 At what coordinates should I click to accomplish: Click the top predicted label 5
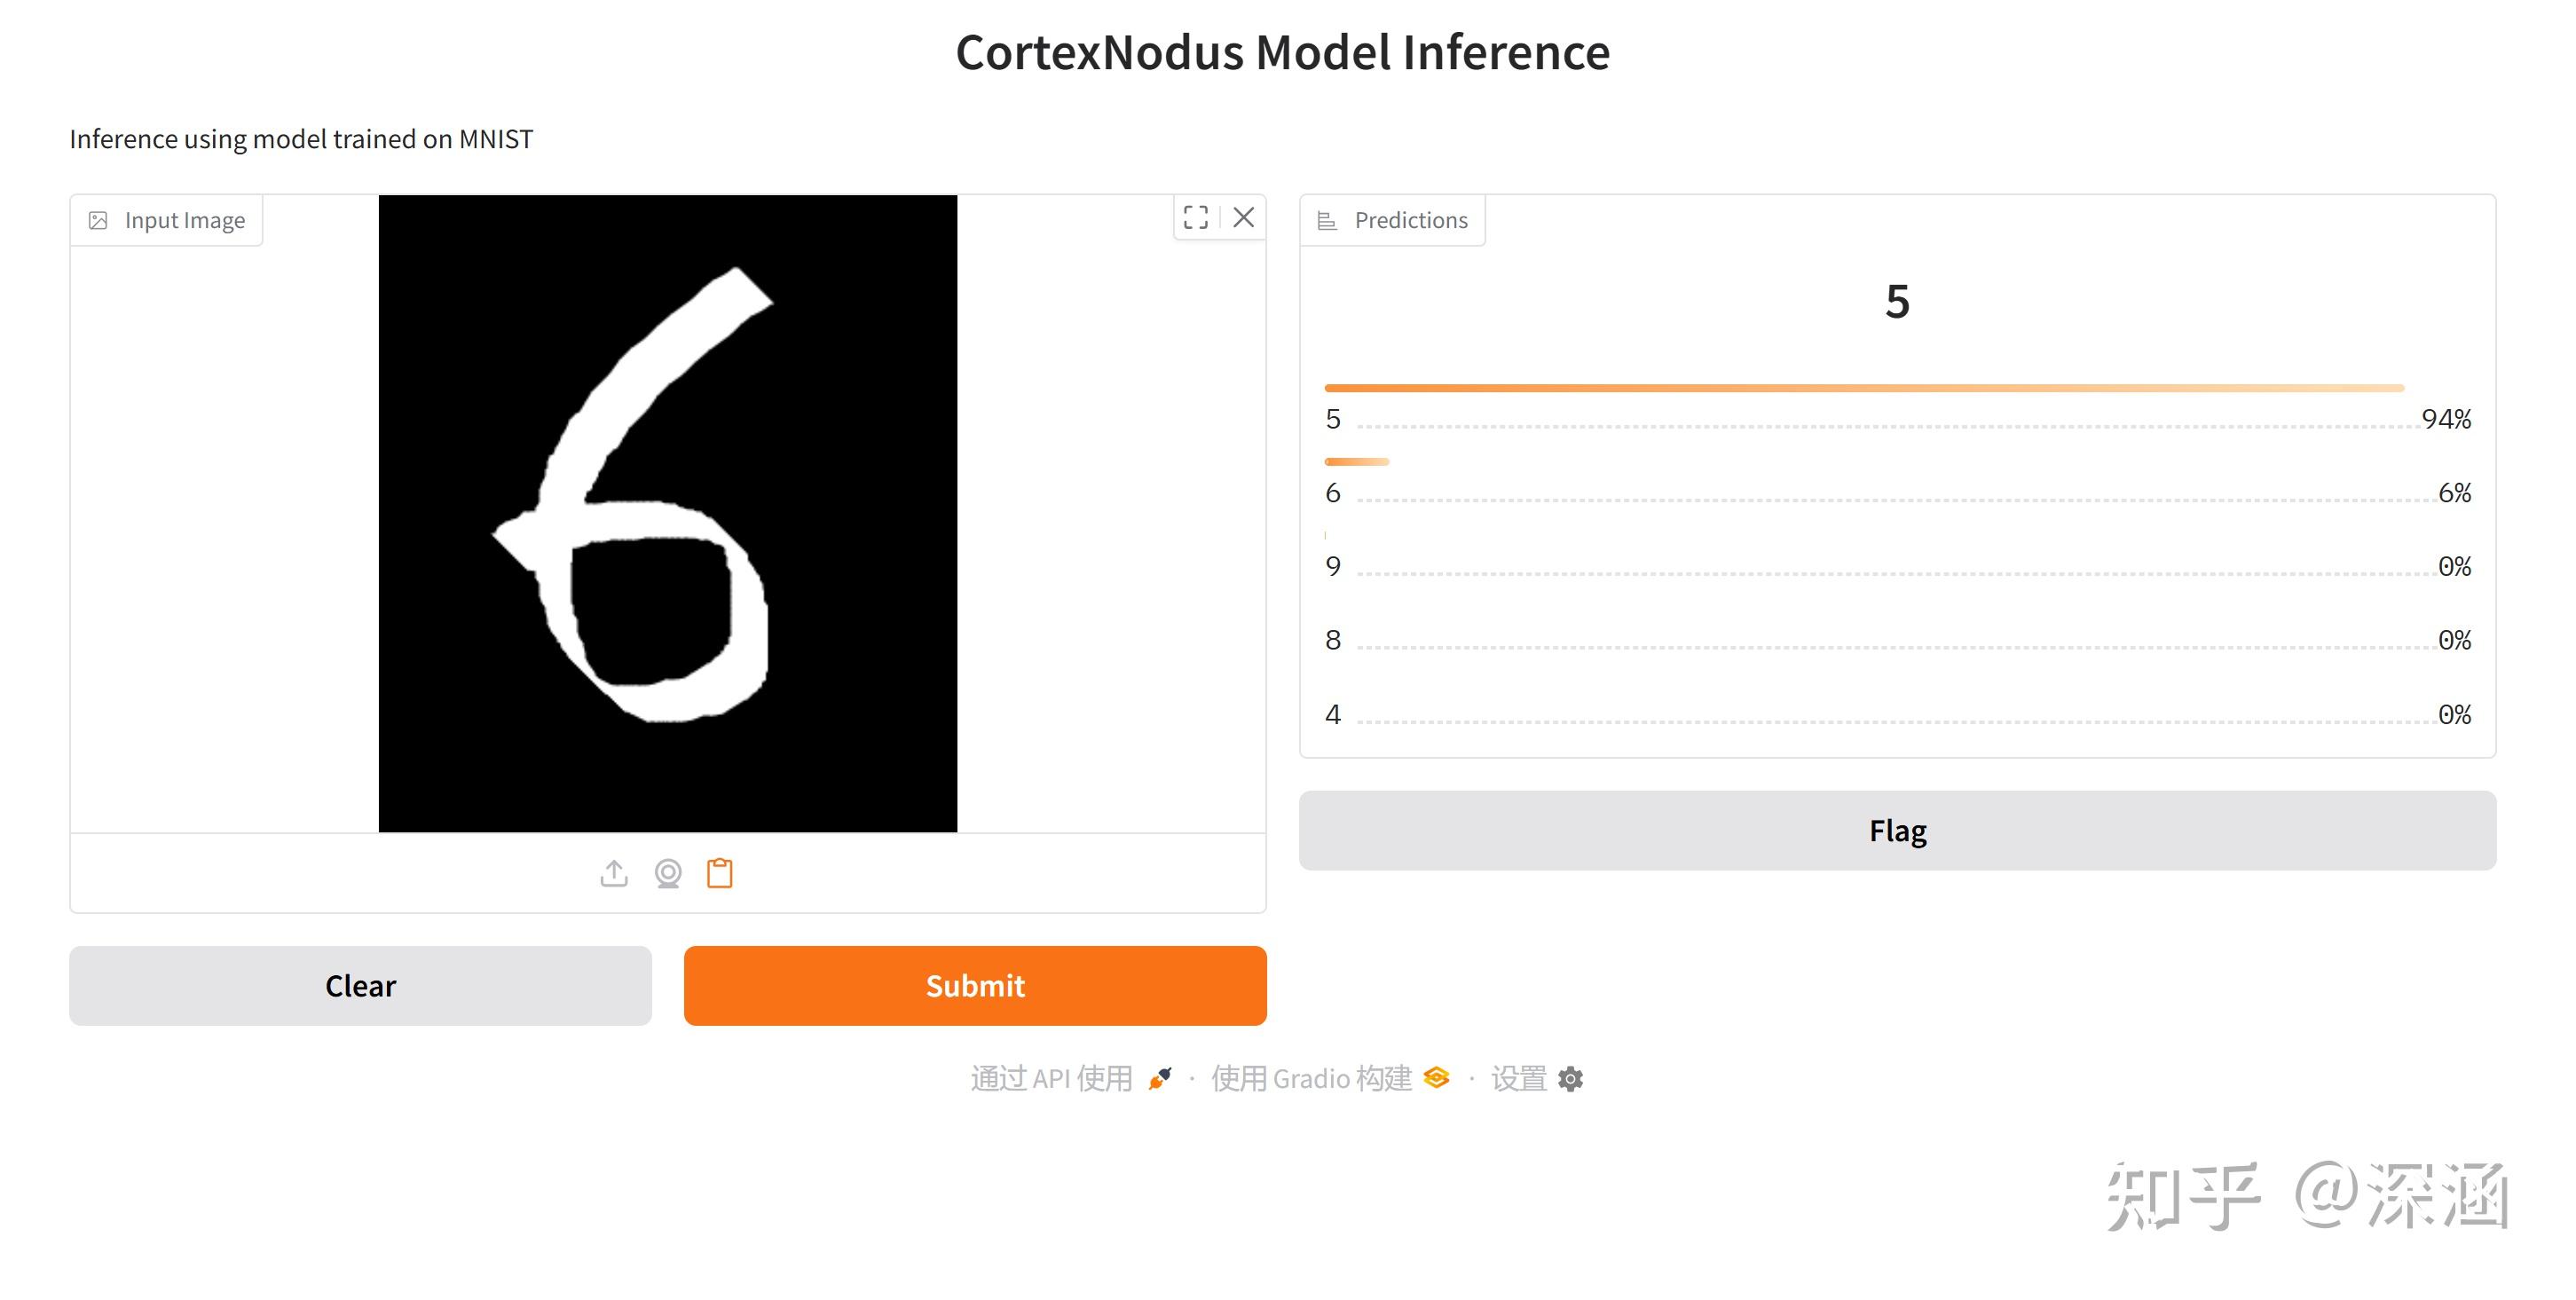click(1896, 301)
